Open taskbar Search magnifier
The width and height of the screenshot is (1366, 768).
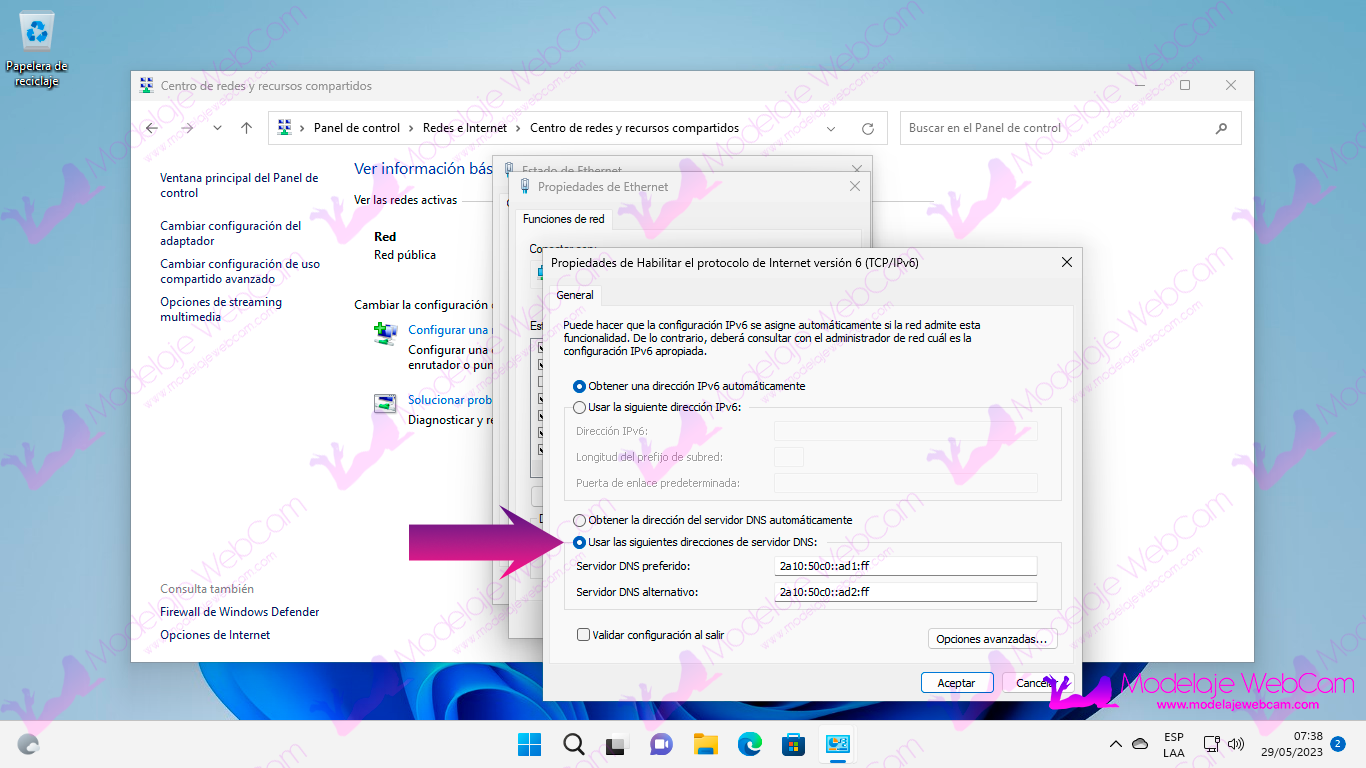[573, 744]
